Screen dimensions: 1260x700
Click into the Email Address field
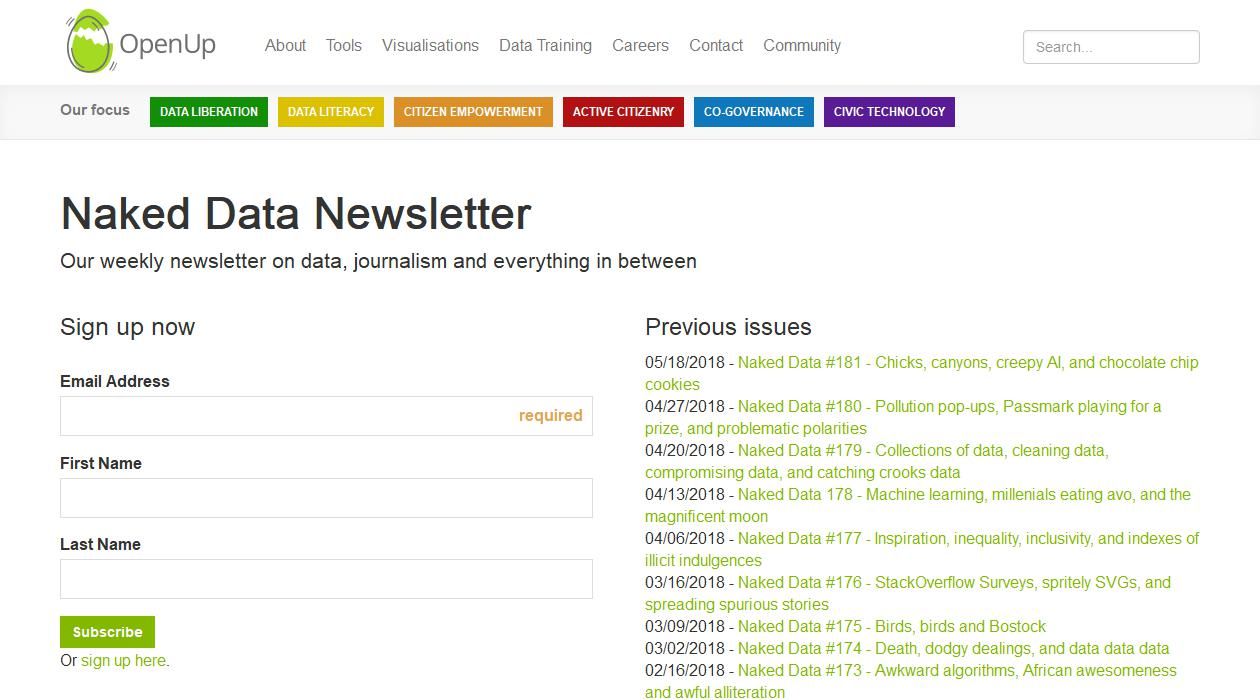[x=326, y=416]
